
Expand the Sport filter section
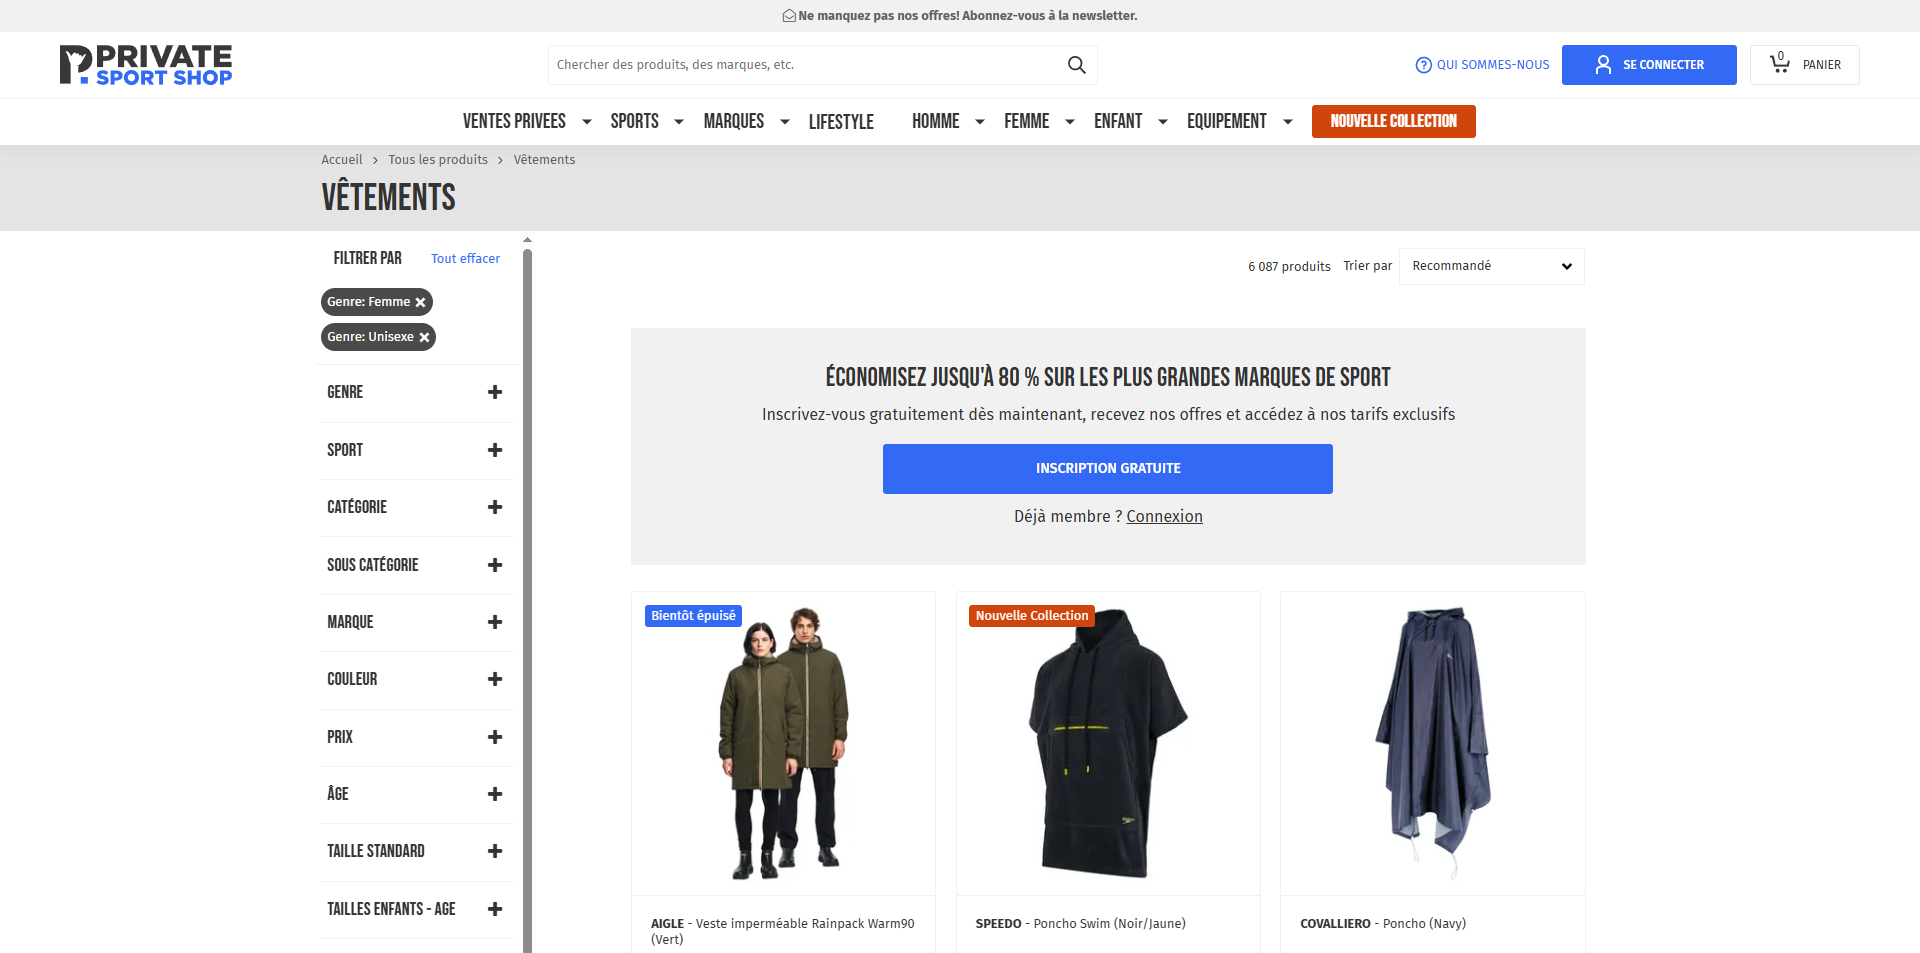click(415, 450)
